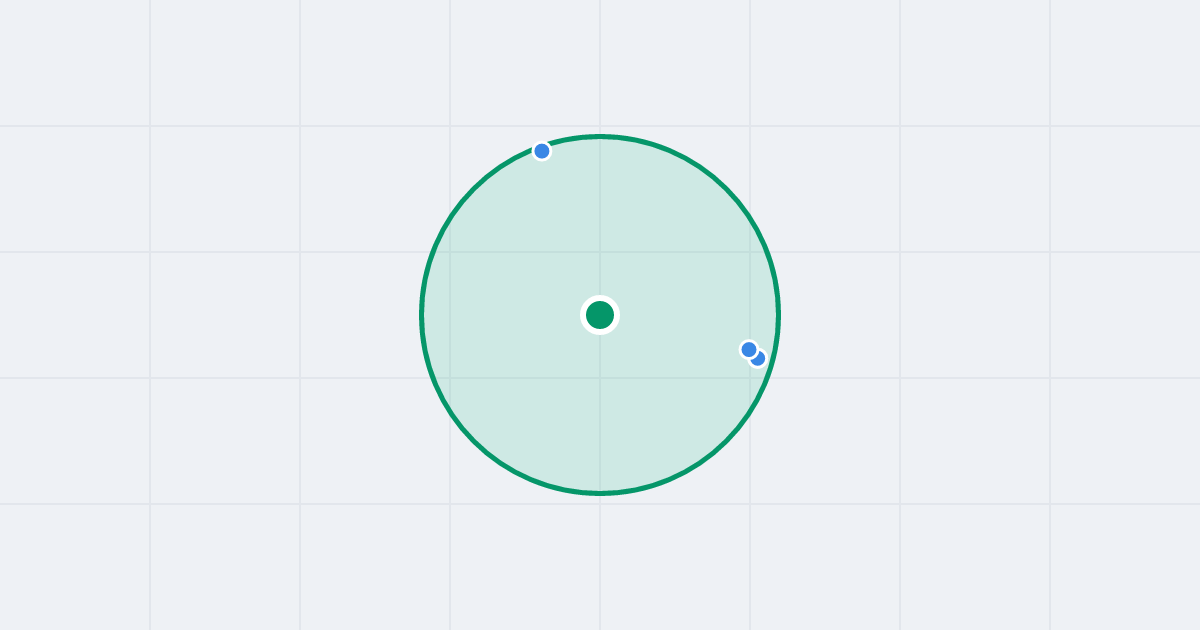The width and height of the screenshot is (1200, 630).
Task: Click the shaded circle interior just below the center marker
Action: tap(600, 360)
